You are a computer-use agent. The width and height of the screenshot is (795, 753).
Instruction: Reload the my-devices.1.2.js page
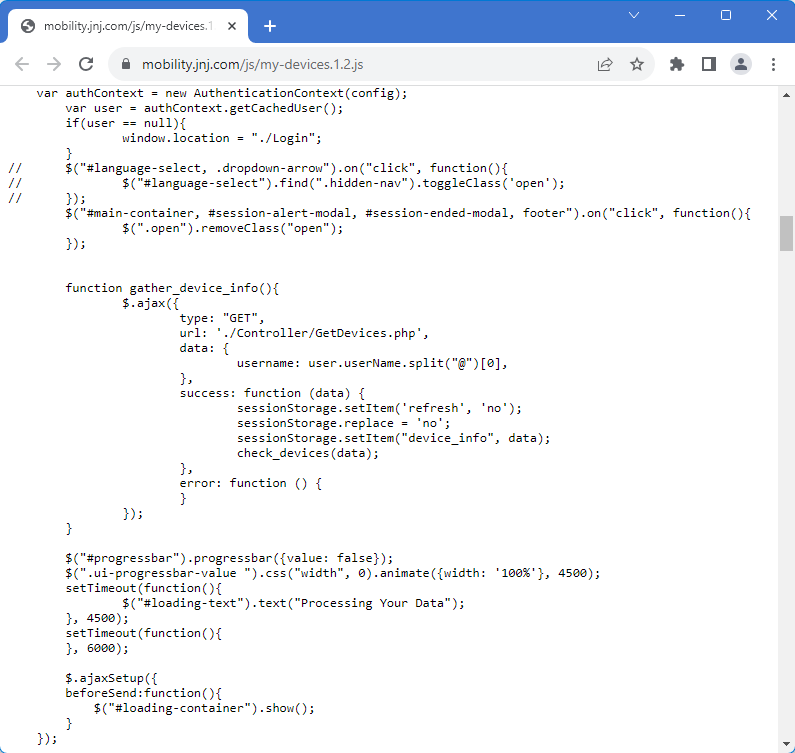click(x=86, y=64)
